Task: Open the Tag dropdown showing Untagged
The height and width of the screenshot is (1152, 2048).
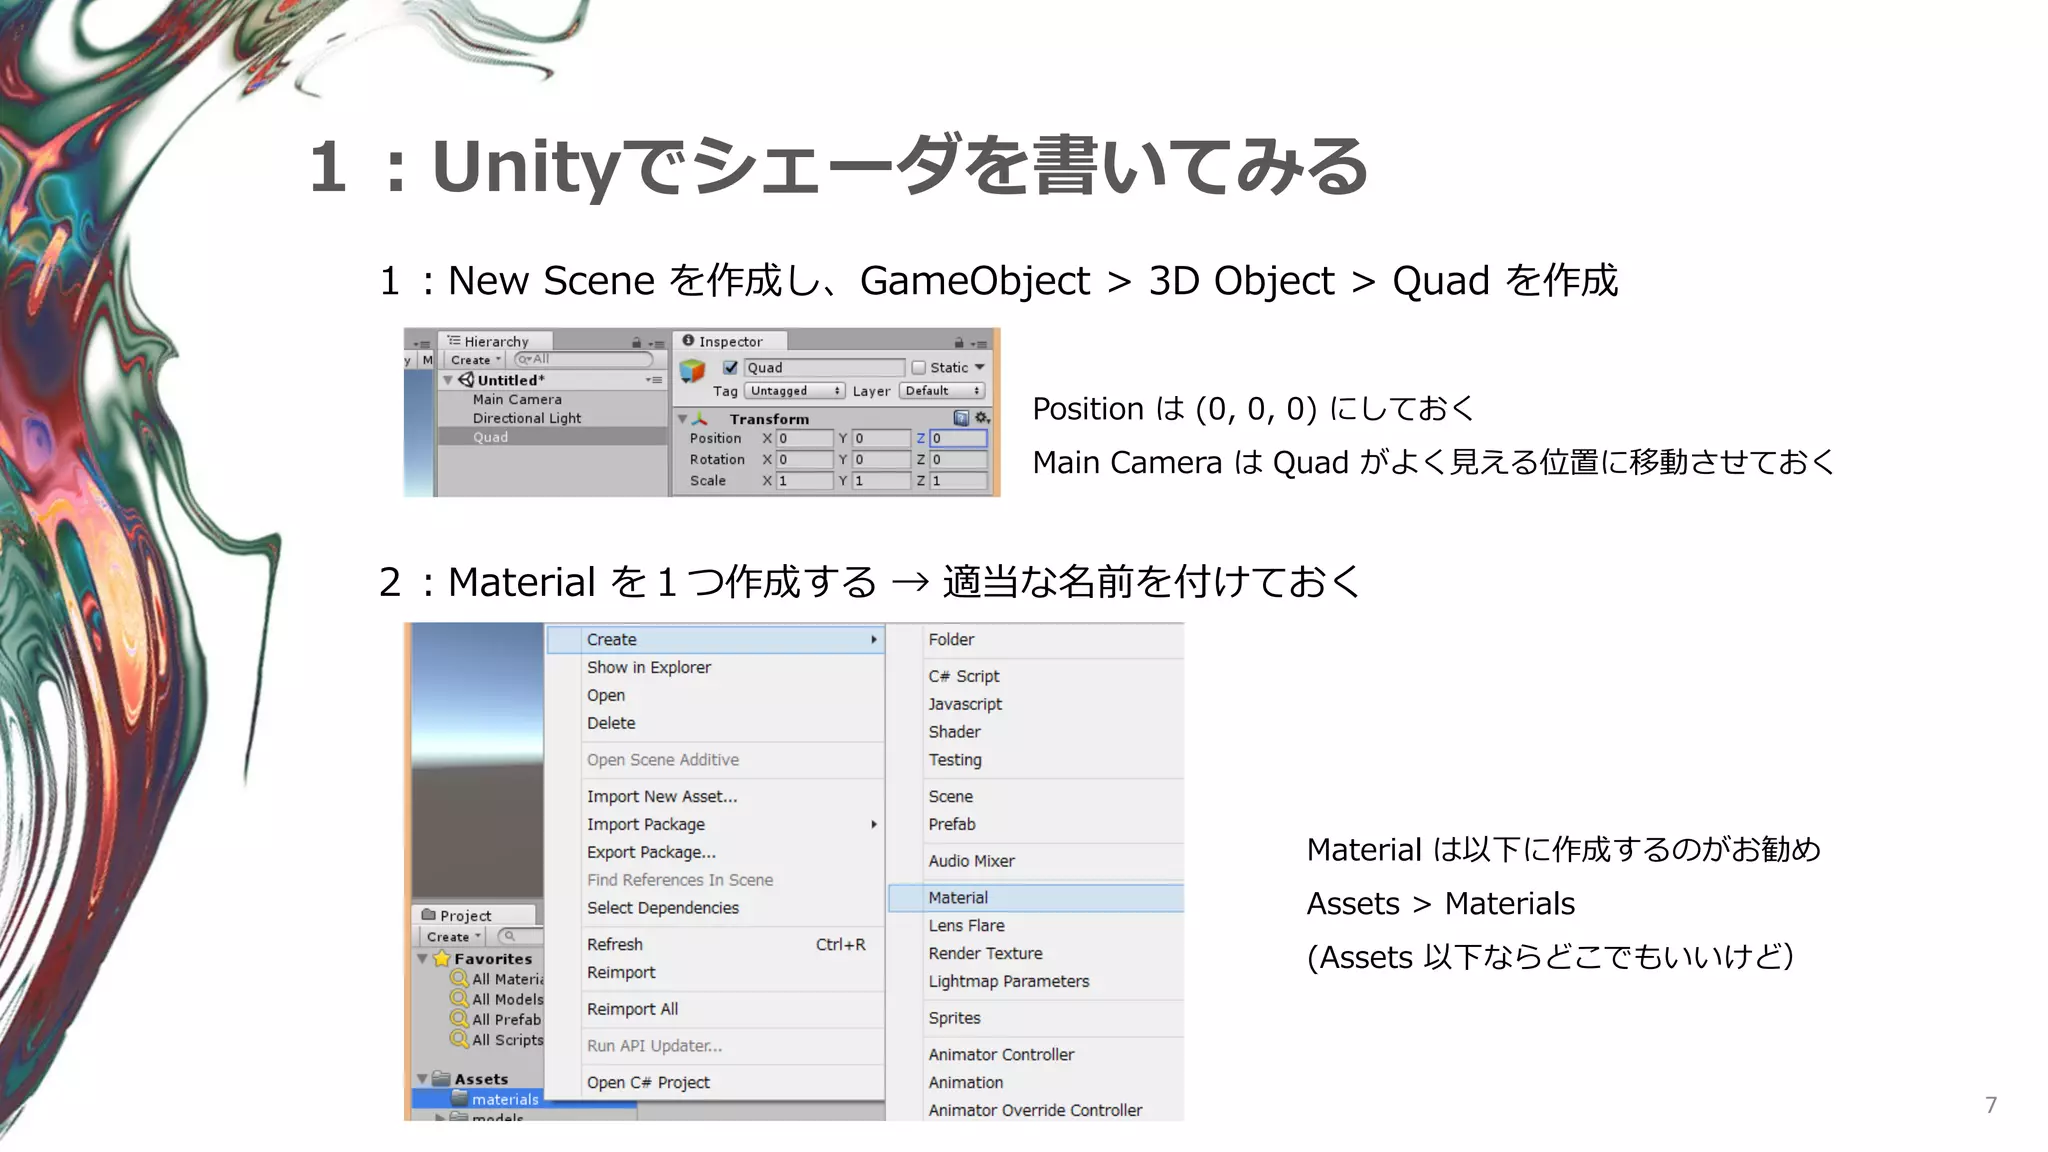Action: tap(795, 391)
